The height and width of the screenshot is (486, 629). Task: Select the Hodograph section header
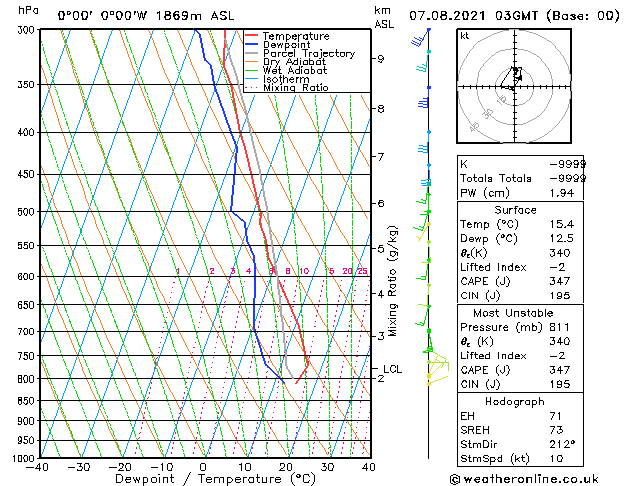(516, 400)
